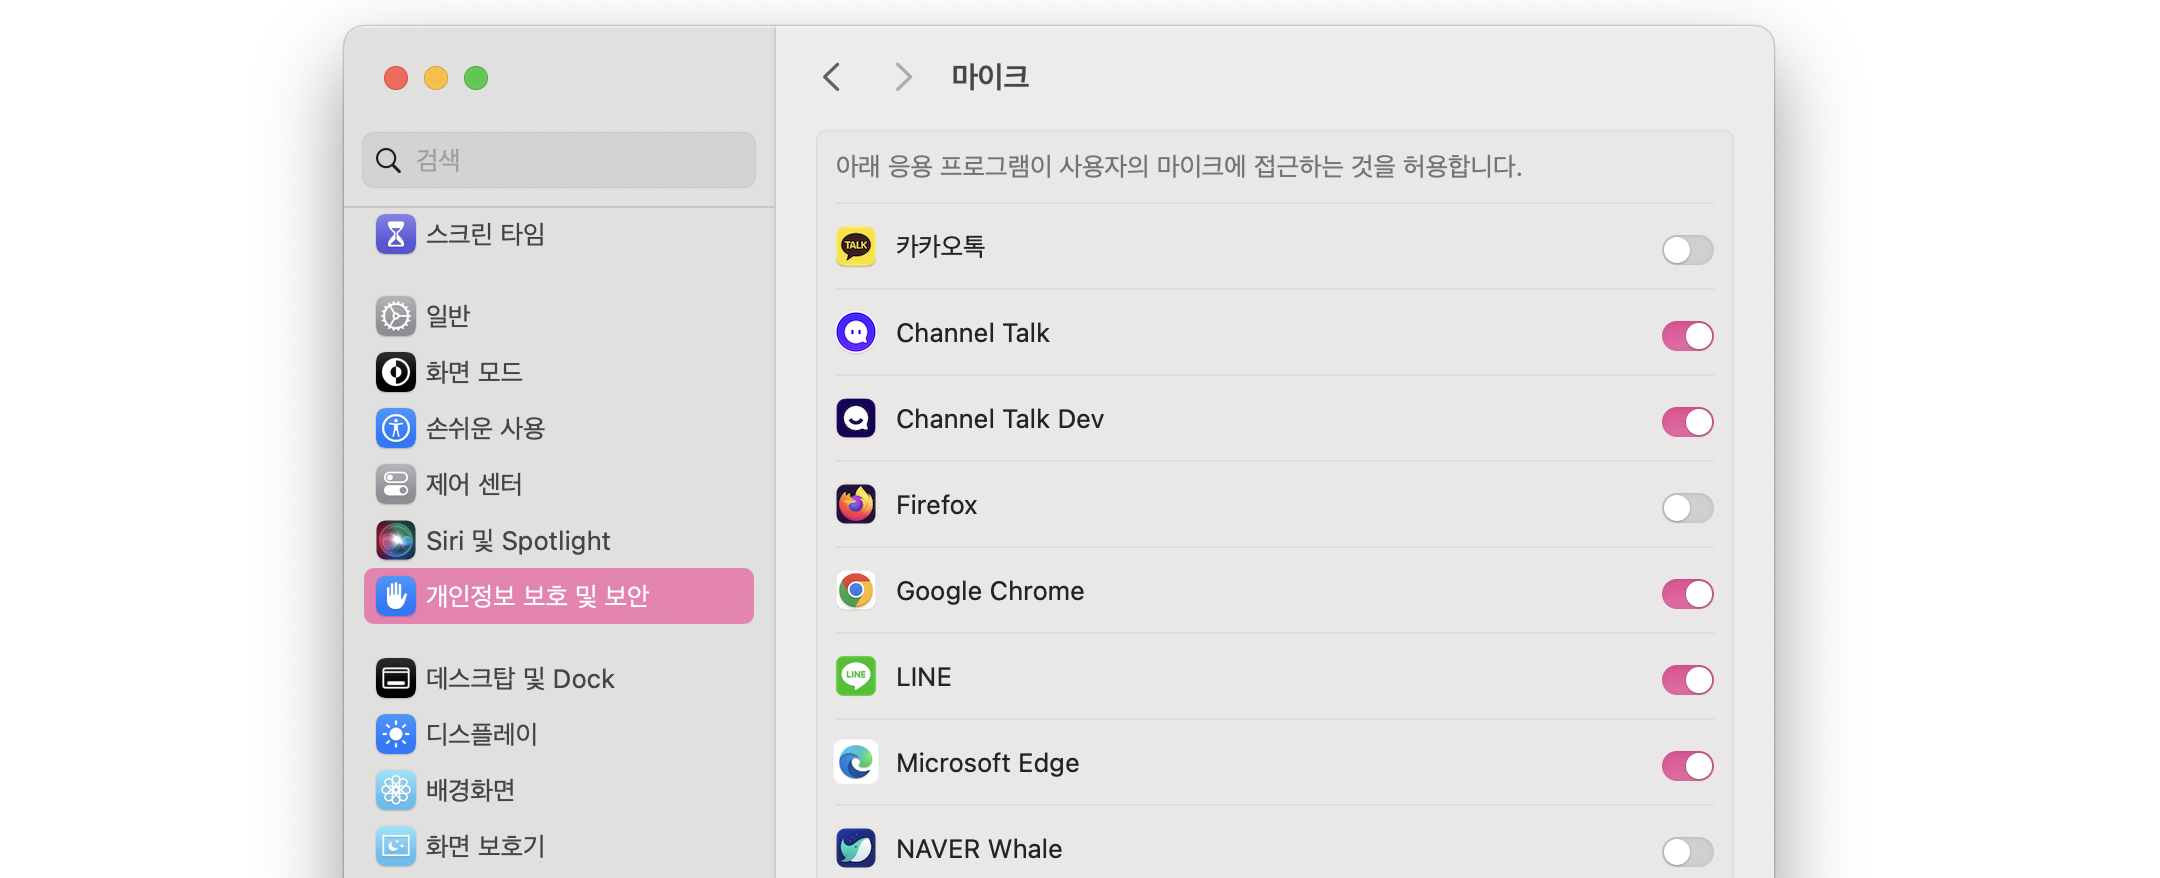The height and width of the screenshot is (878, 2160).
Task: Click the Google Chrome label
Action: [990, 591]
